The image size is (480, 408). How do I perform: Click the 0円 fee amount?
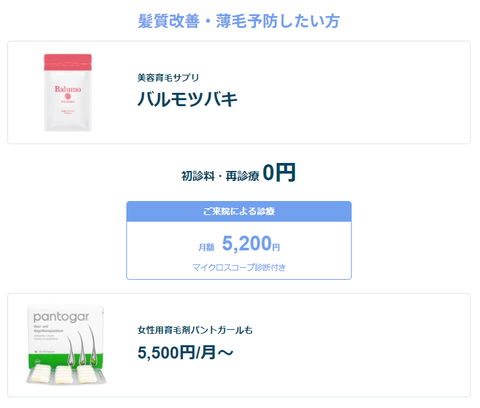279,172
